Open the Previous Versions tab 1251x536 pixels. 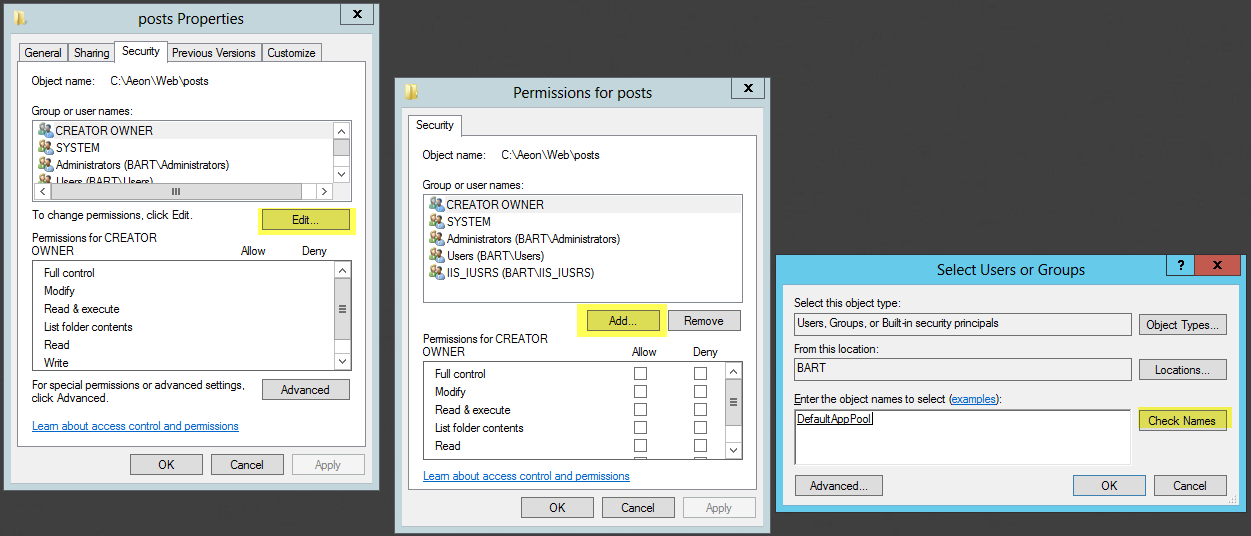coord(213,53)
